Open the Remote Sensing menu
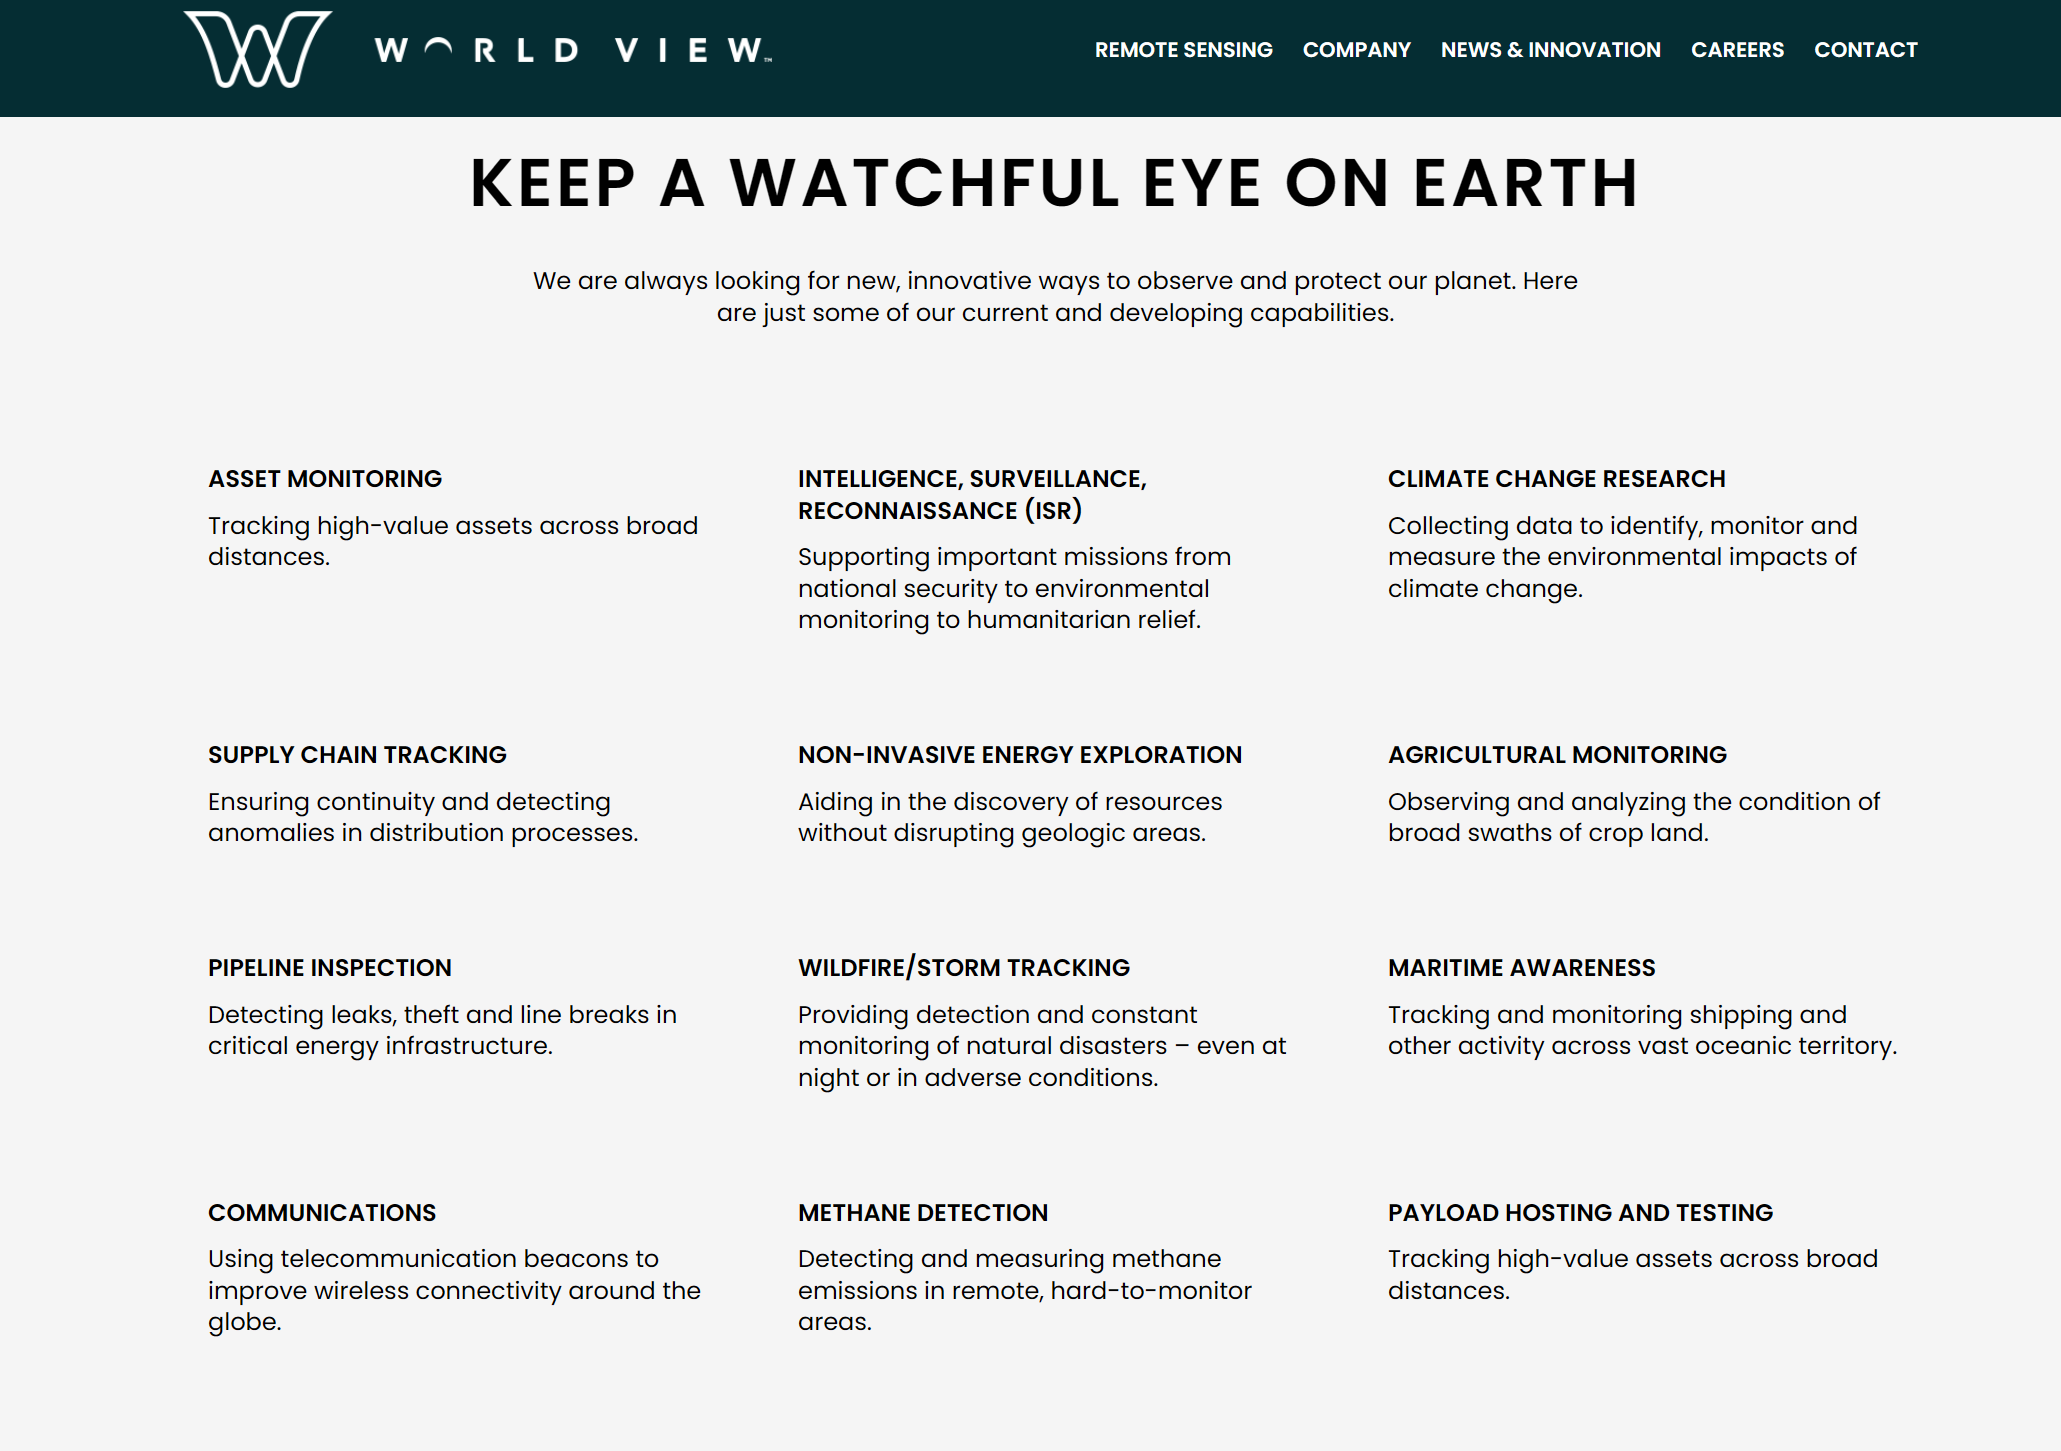The image size is (2061, 1451). coord(1183,50)
